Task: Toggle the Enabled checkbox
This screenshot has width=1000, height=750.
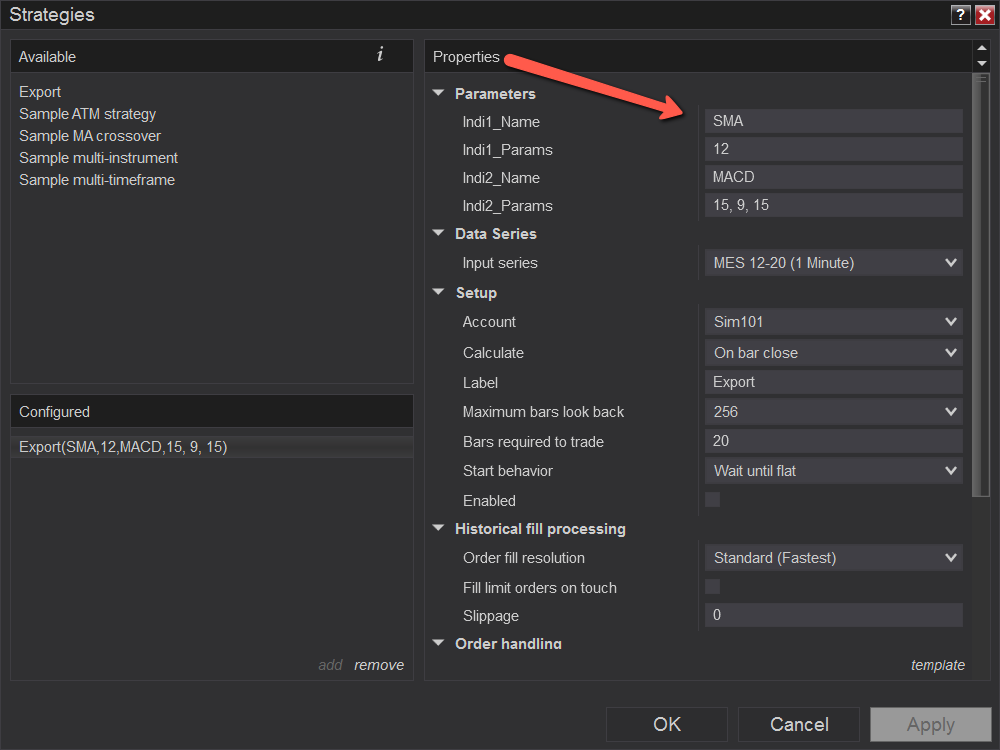Action: coord(712,499)
